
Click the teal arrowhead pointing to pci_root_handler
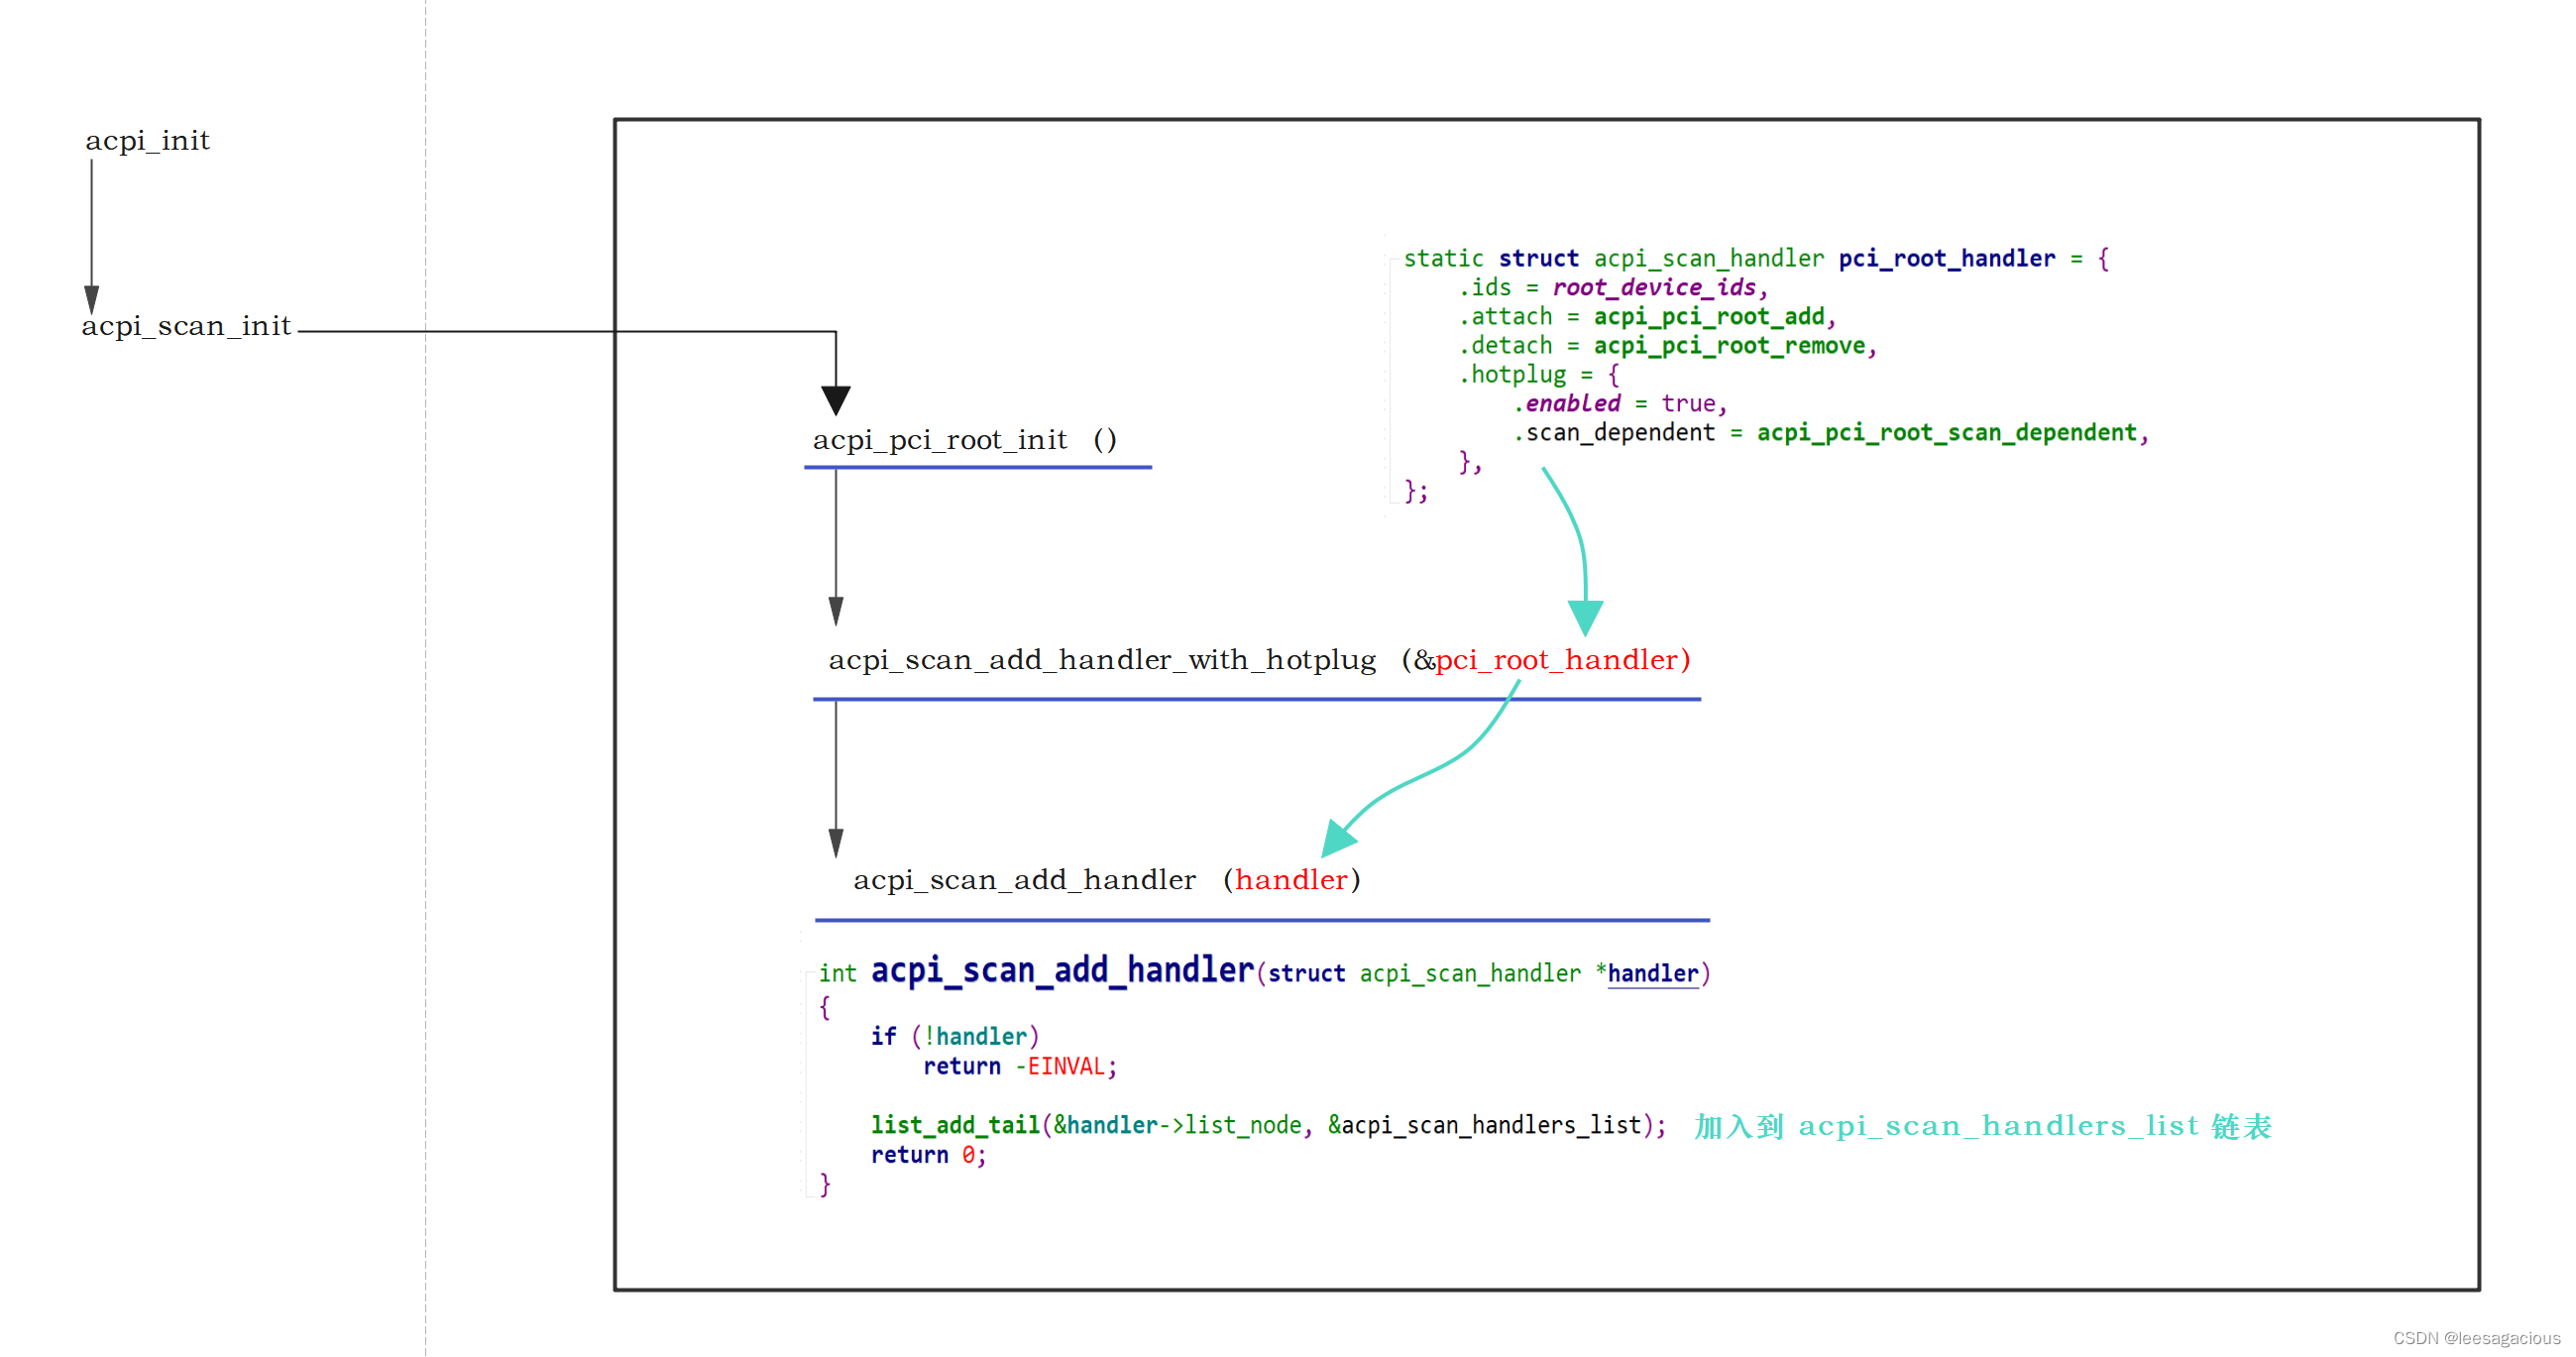tap(1585, 616)
